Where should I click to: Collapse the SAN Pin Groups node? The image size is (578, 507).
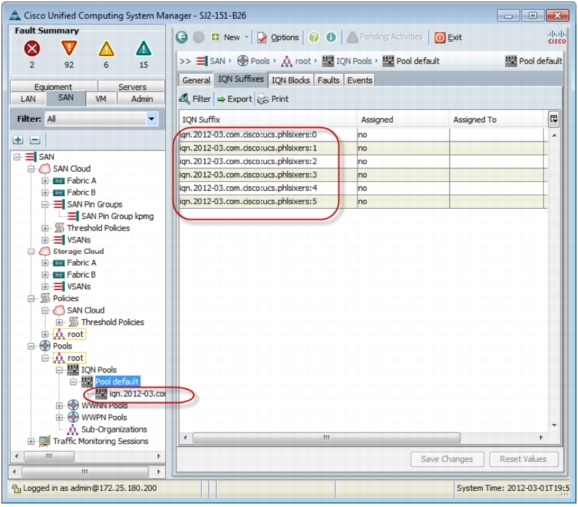(45, 204)
